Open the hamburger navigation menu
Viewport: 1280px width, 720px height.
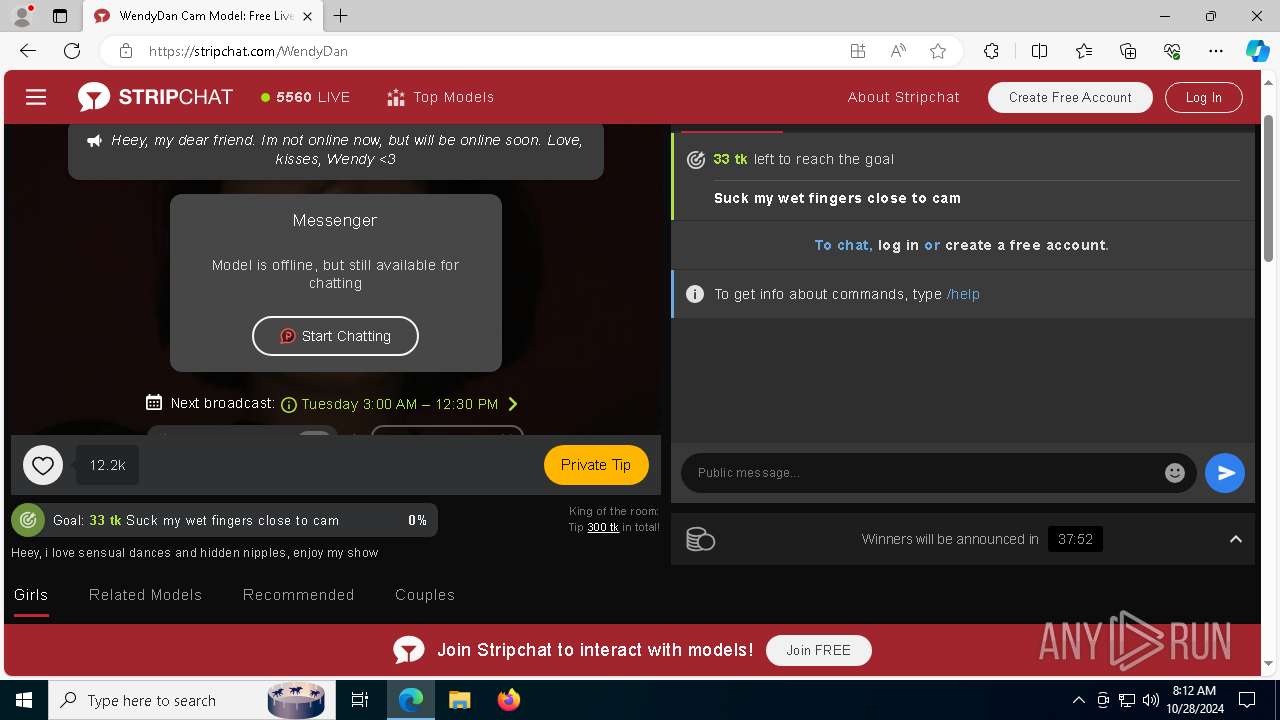(x=36, y=97)
